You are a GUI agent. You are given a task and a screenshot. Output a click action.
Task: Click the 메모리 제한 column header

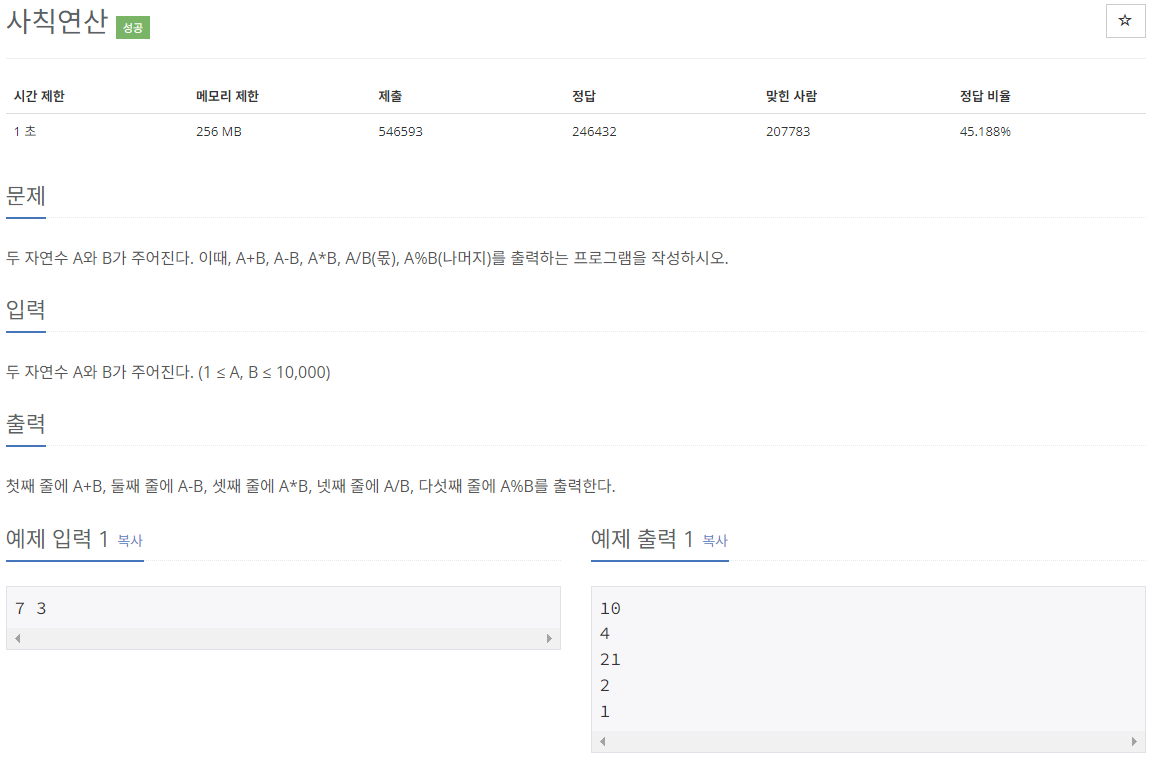227,96
